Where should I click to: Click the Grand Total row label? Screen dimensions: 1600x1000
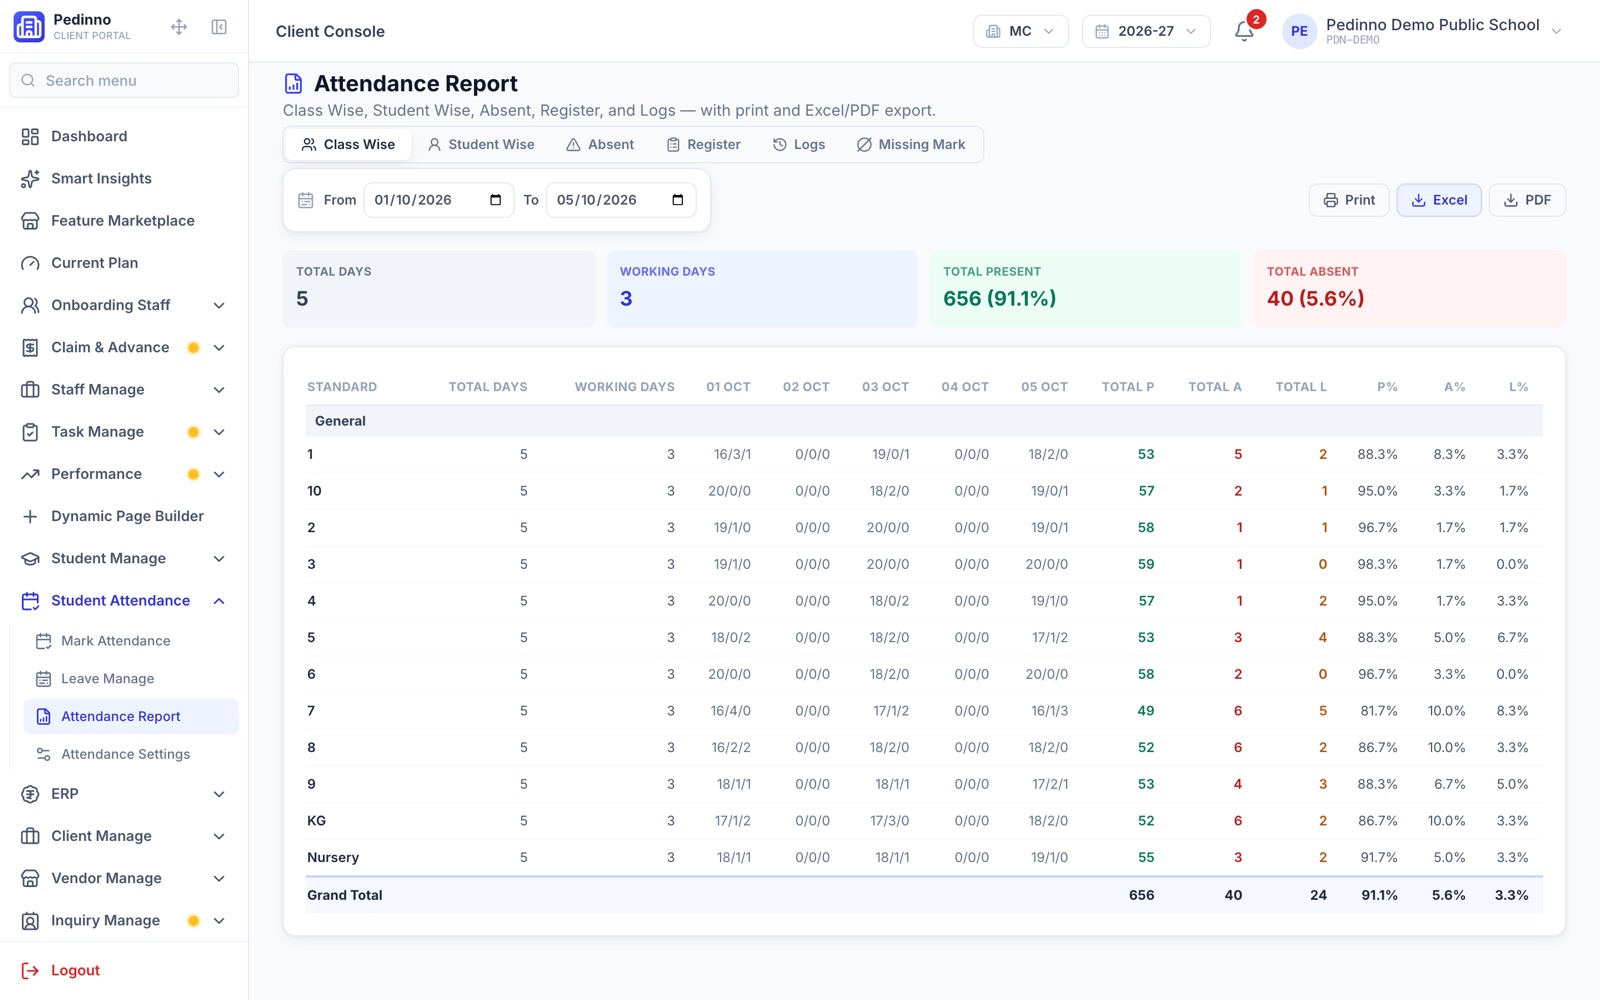(x=345, y=895)
